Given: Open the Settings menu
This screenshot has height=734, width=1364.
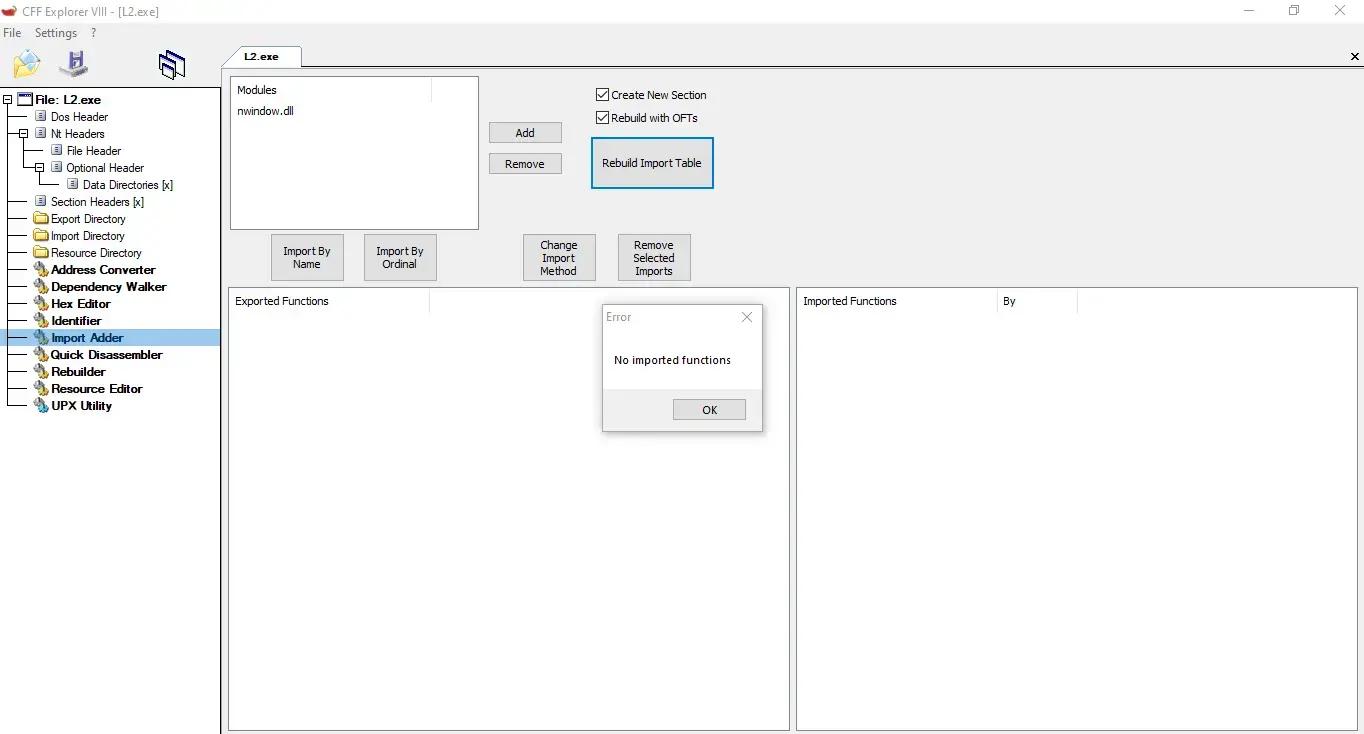Looking at the screenshot, I should [x=56, y=33].
